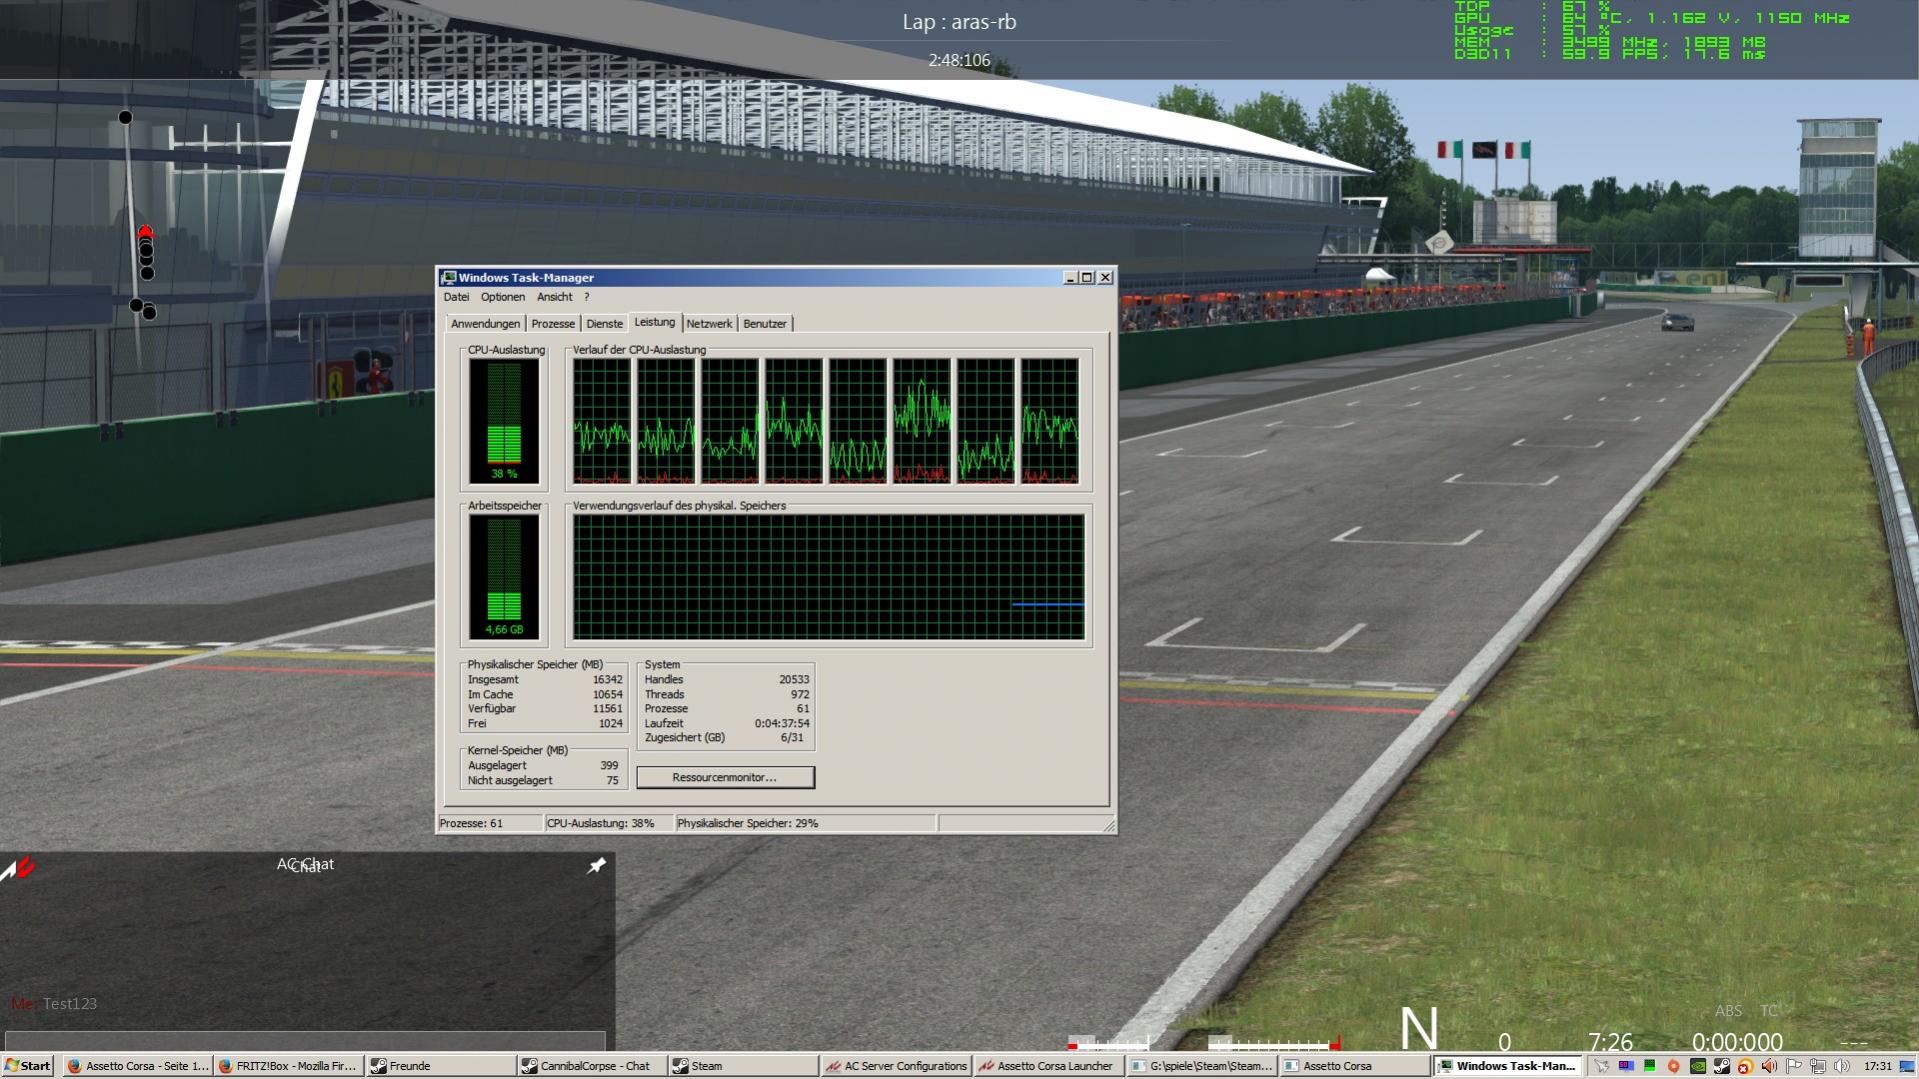This screenshot has width=1919, height=1079.
Task: Open Steam icon in system tray
Action: (x=1721, y=1066)
